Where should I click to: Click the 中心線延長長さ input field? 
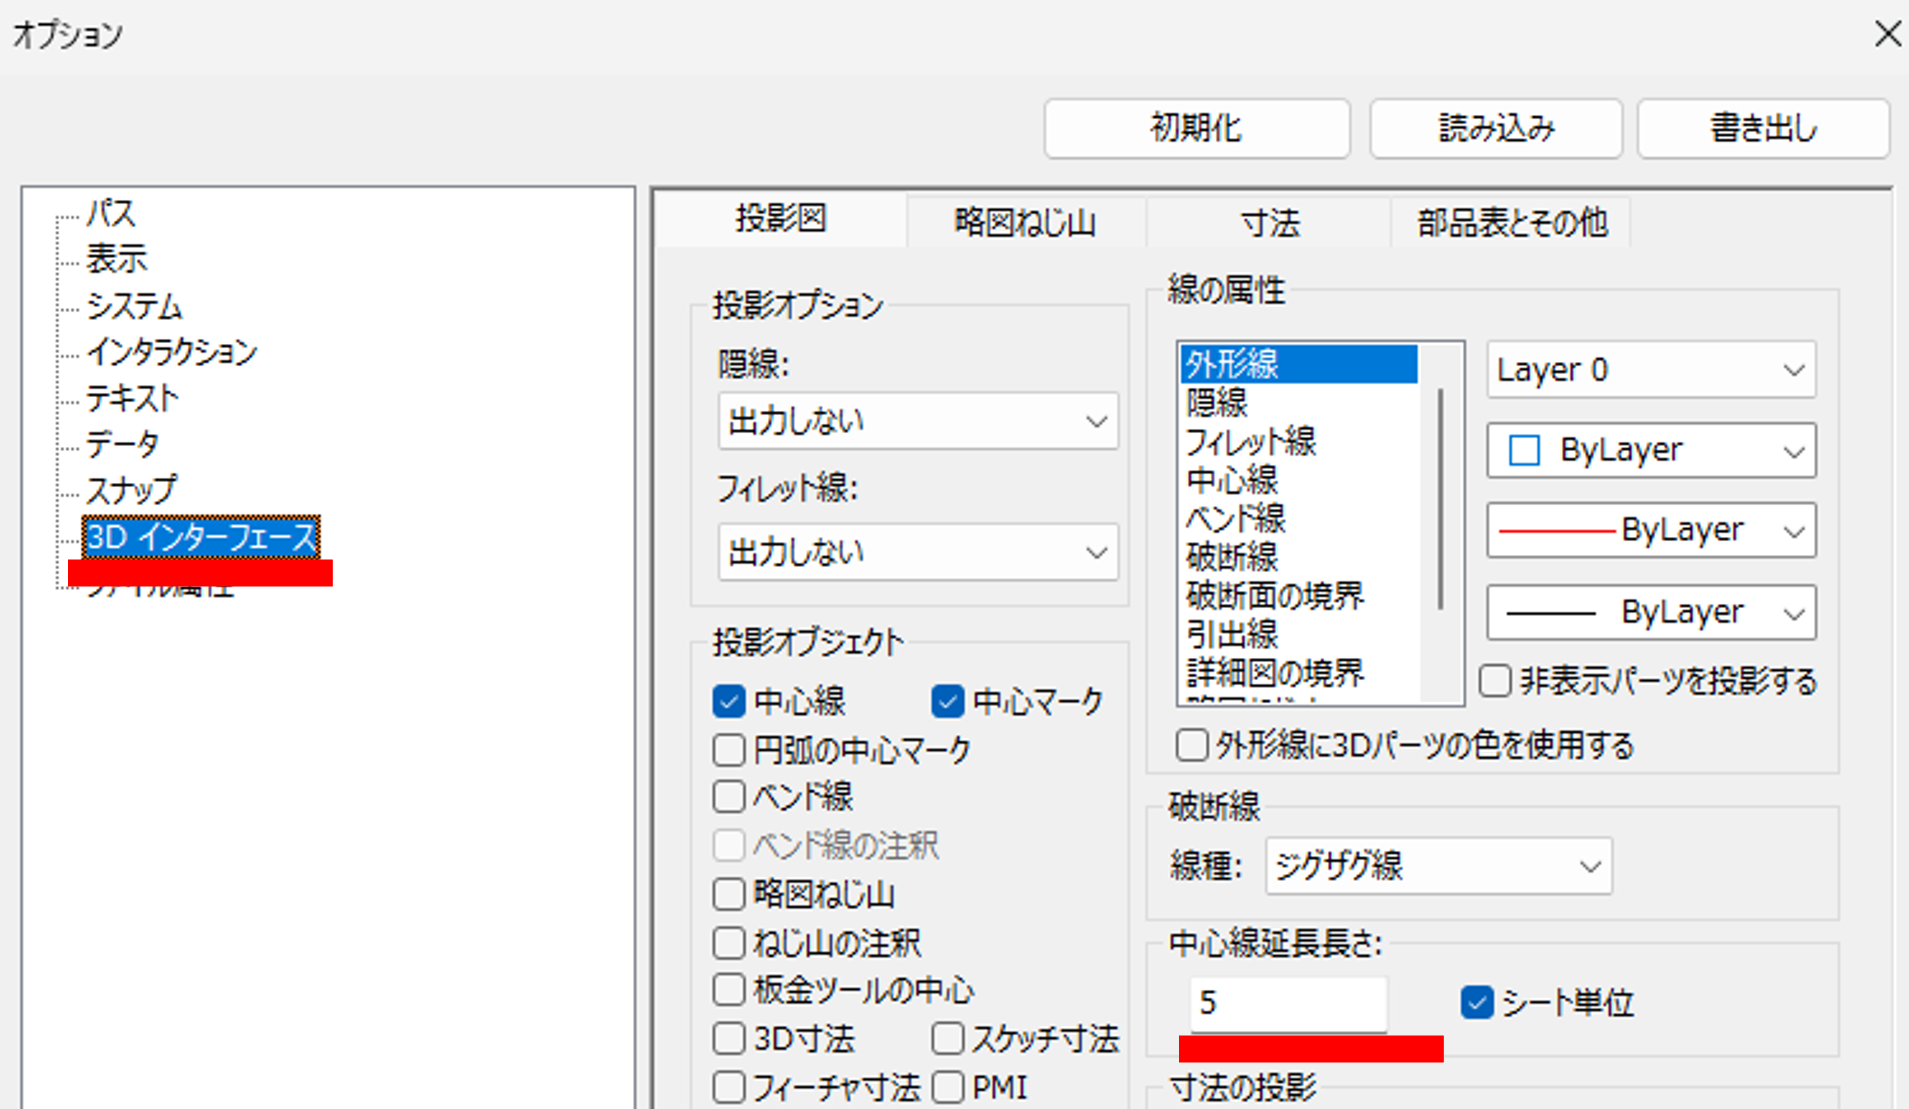(1287, 1003)
